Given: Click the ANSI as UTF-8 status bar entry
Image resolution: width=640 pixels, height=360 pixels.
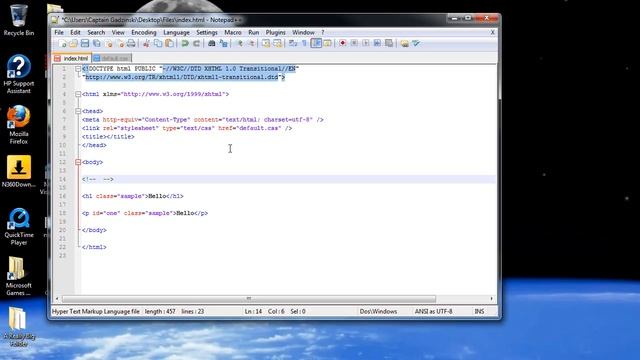Looking at the screenshot, I should click(x=433, y=311).
